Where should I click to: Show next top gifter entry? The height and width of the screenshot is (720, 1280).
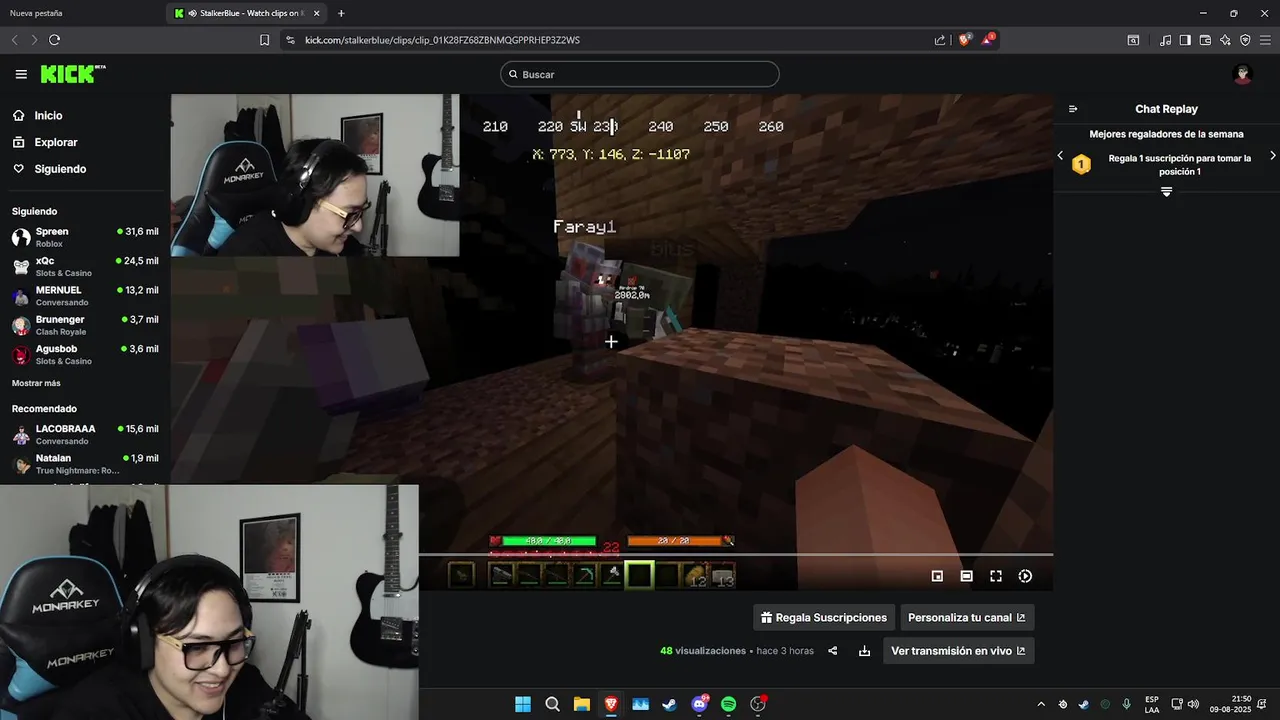click(1272, 156)
